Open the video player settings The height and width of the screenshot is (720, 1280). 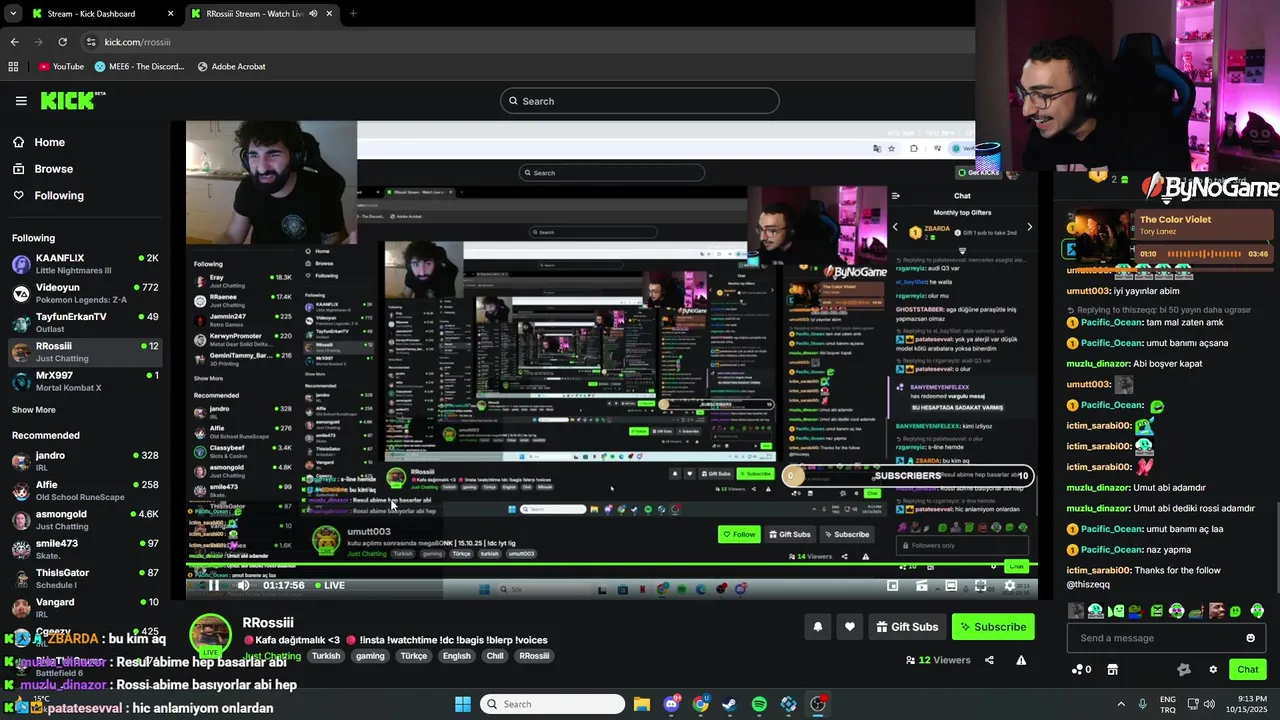pyautogui.click(x=1009, y=586)
